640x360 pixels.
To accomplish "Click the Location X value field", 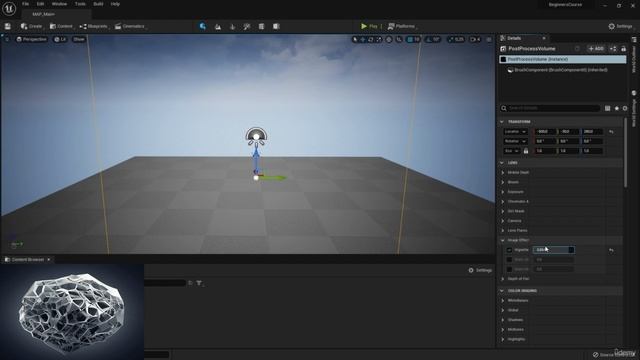I will (545, 131).
